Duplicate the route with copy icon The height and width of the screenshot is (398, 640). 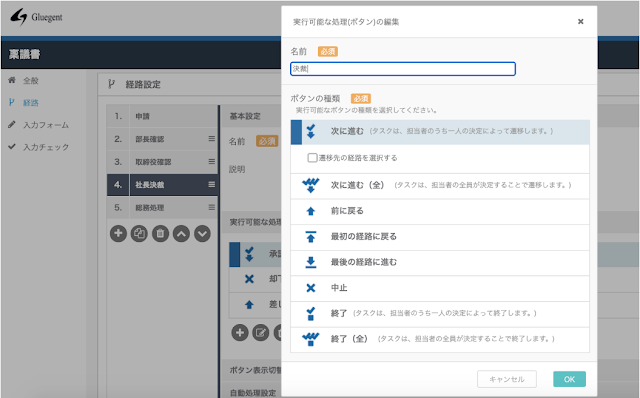[x=139, y=234]
